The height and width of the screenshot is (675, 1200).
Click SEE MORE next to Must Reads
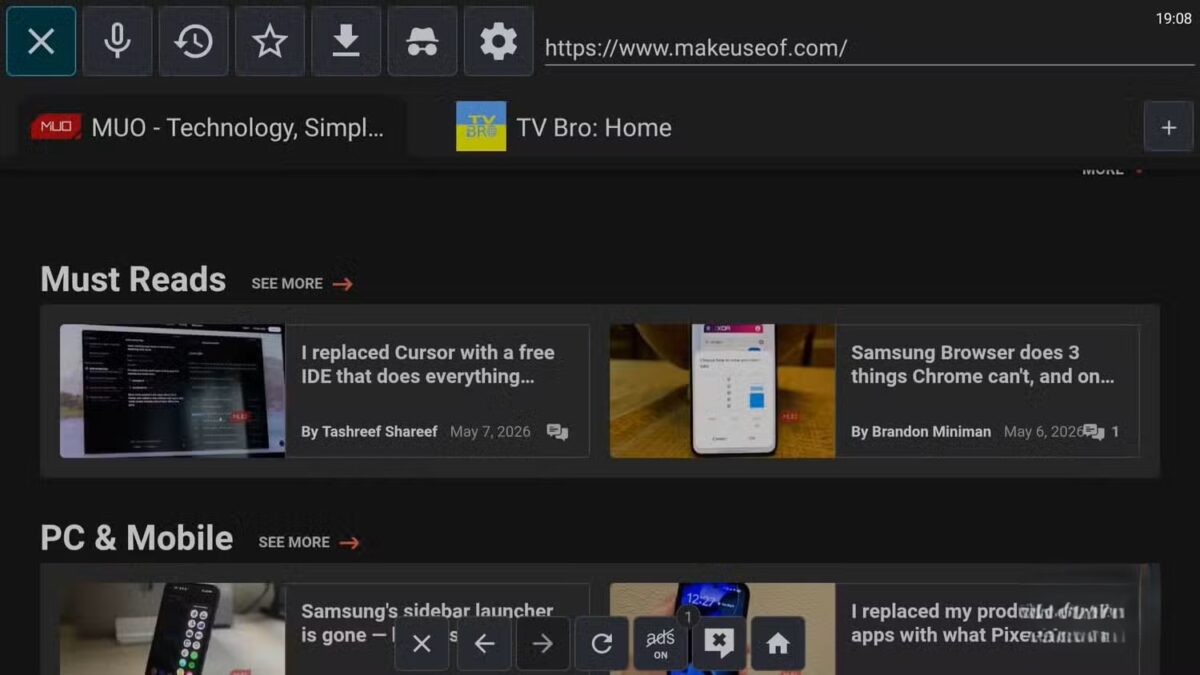(302, 284)
